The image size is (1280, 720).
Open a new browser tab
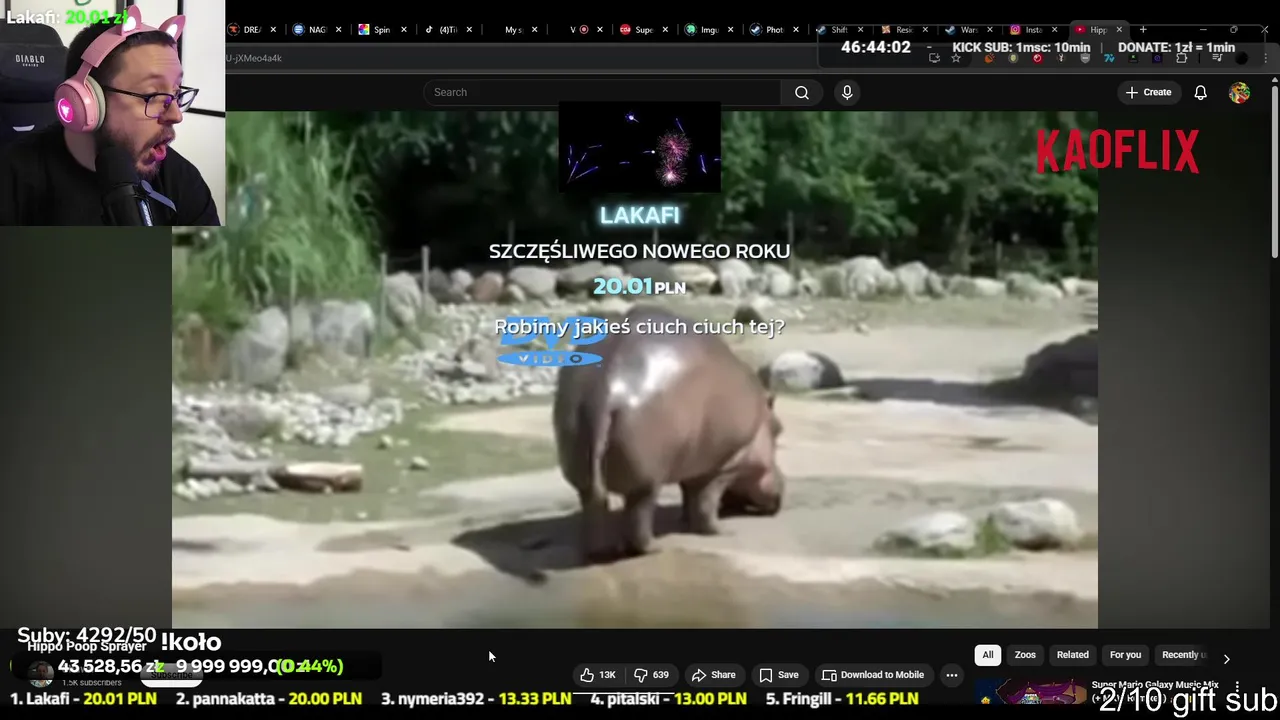(x=1143, y=30)
